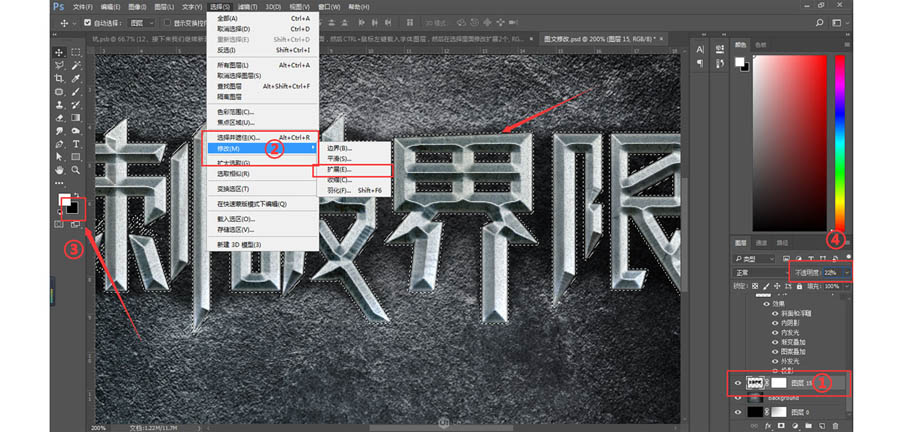Choose 色彩范围(C)... menu entry
The width and height of the screenshot is (900, 432).
tap(262, 112)
